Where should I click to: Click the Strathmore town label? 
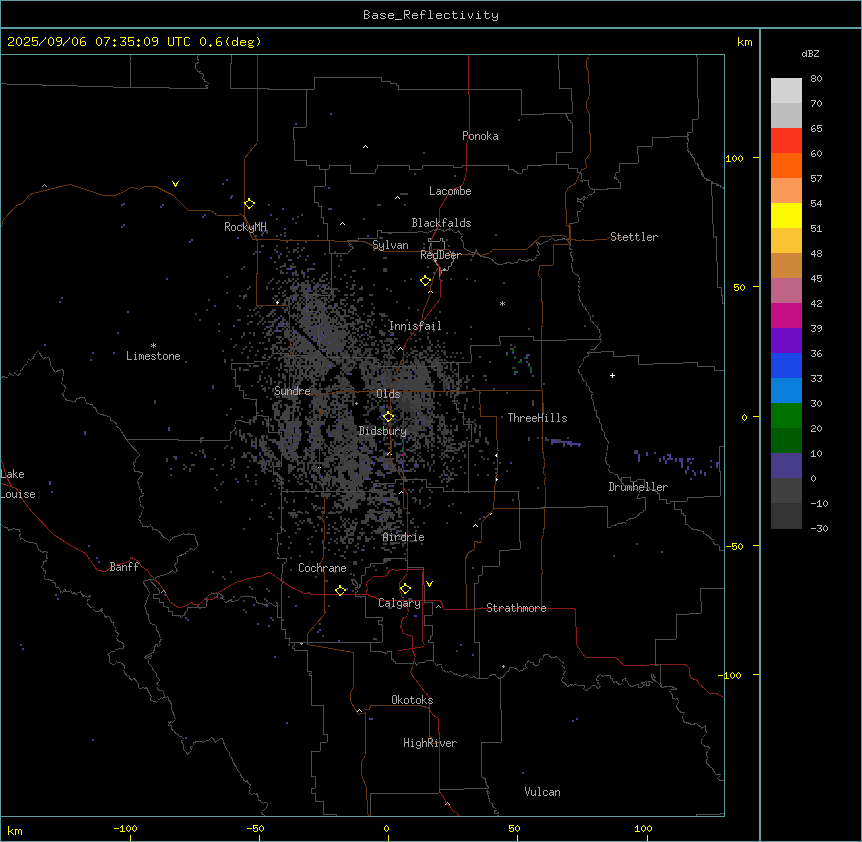pos(516,608)
